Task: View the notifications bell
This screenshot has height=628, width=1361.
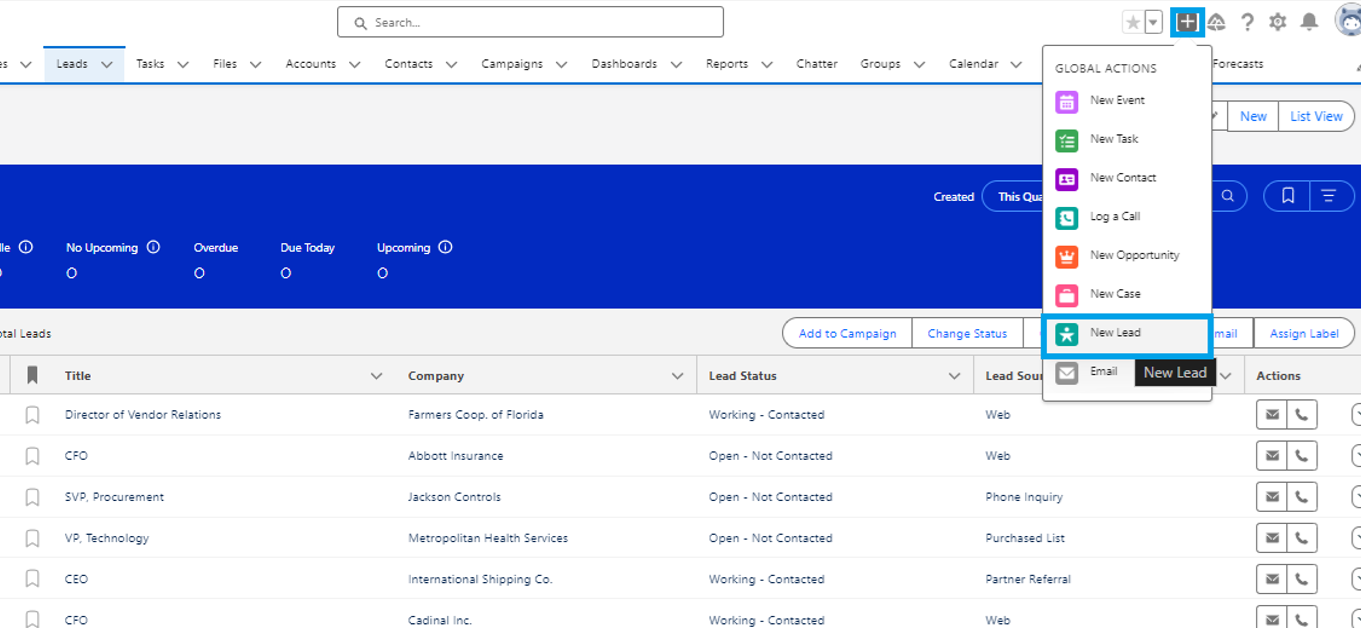Action: [1308, 21]
